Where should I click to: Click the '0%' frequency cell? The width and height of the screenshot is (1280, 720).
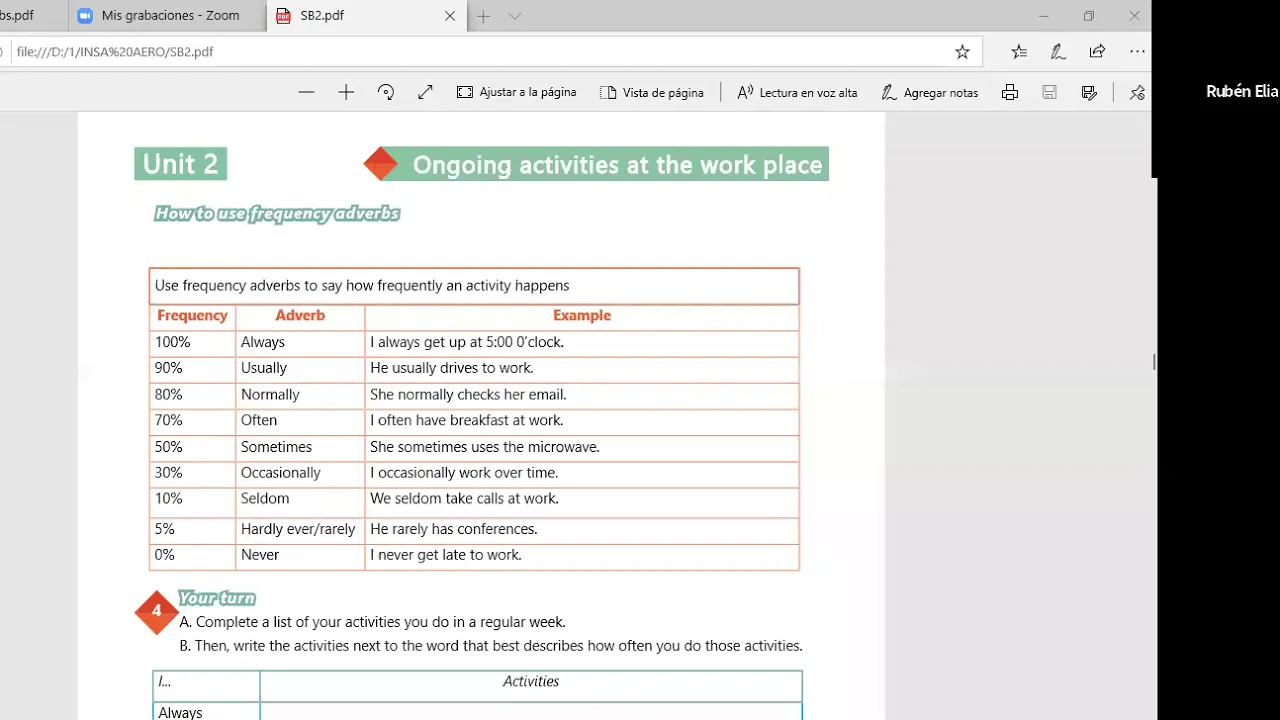(x=193, y=555)
